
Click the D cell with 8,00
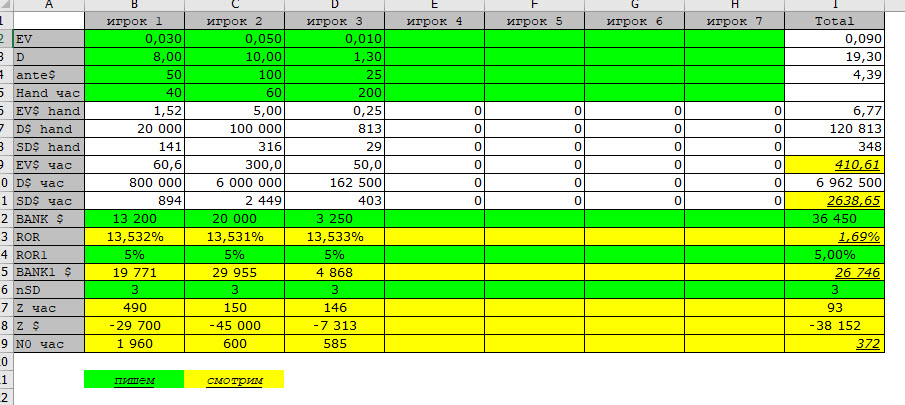click(x=134, y=57)
